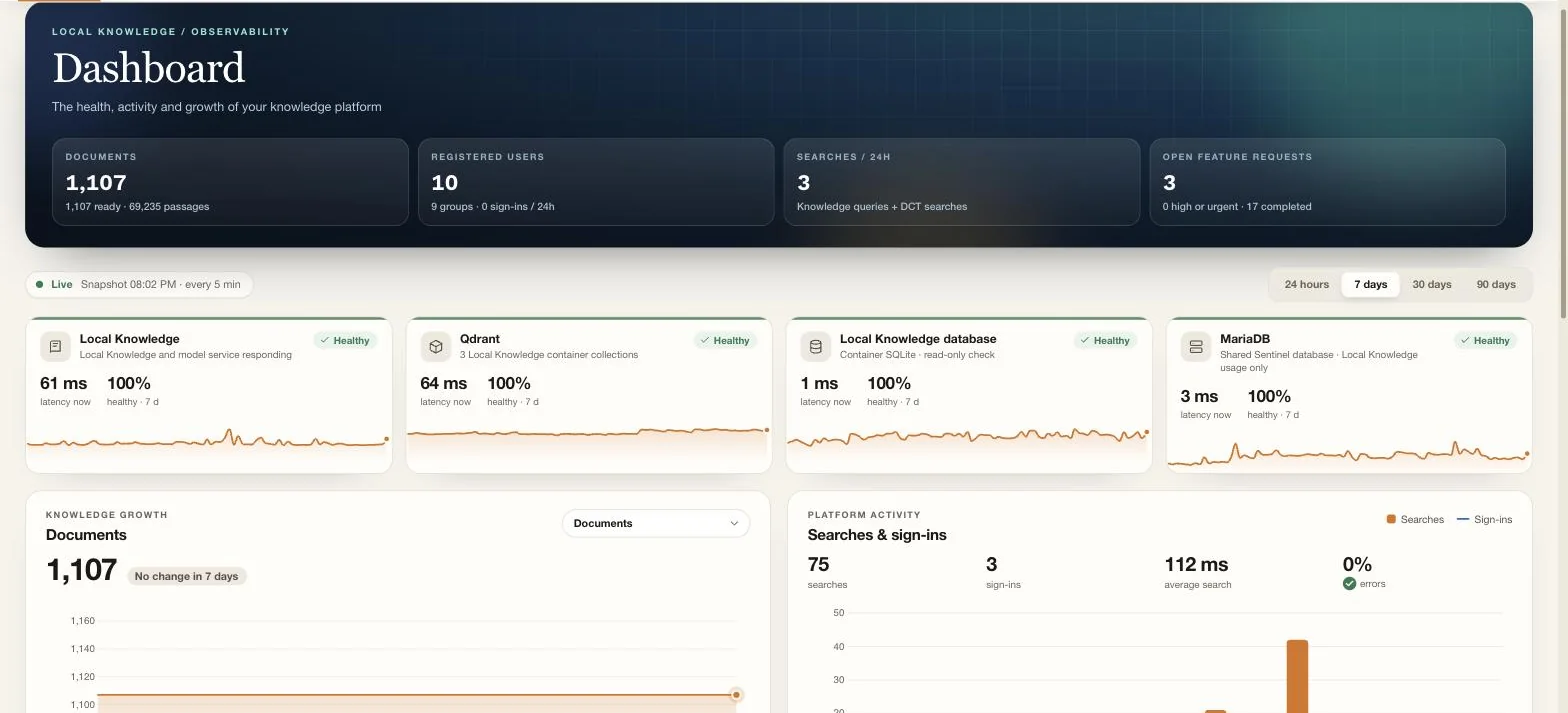Click '3 Local Knowledge container collections' text

(x=549, y=355)
